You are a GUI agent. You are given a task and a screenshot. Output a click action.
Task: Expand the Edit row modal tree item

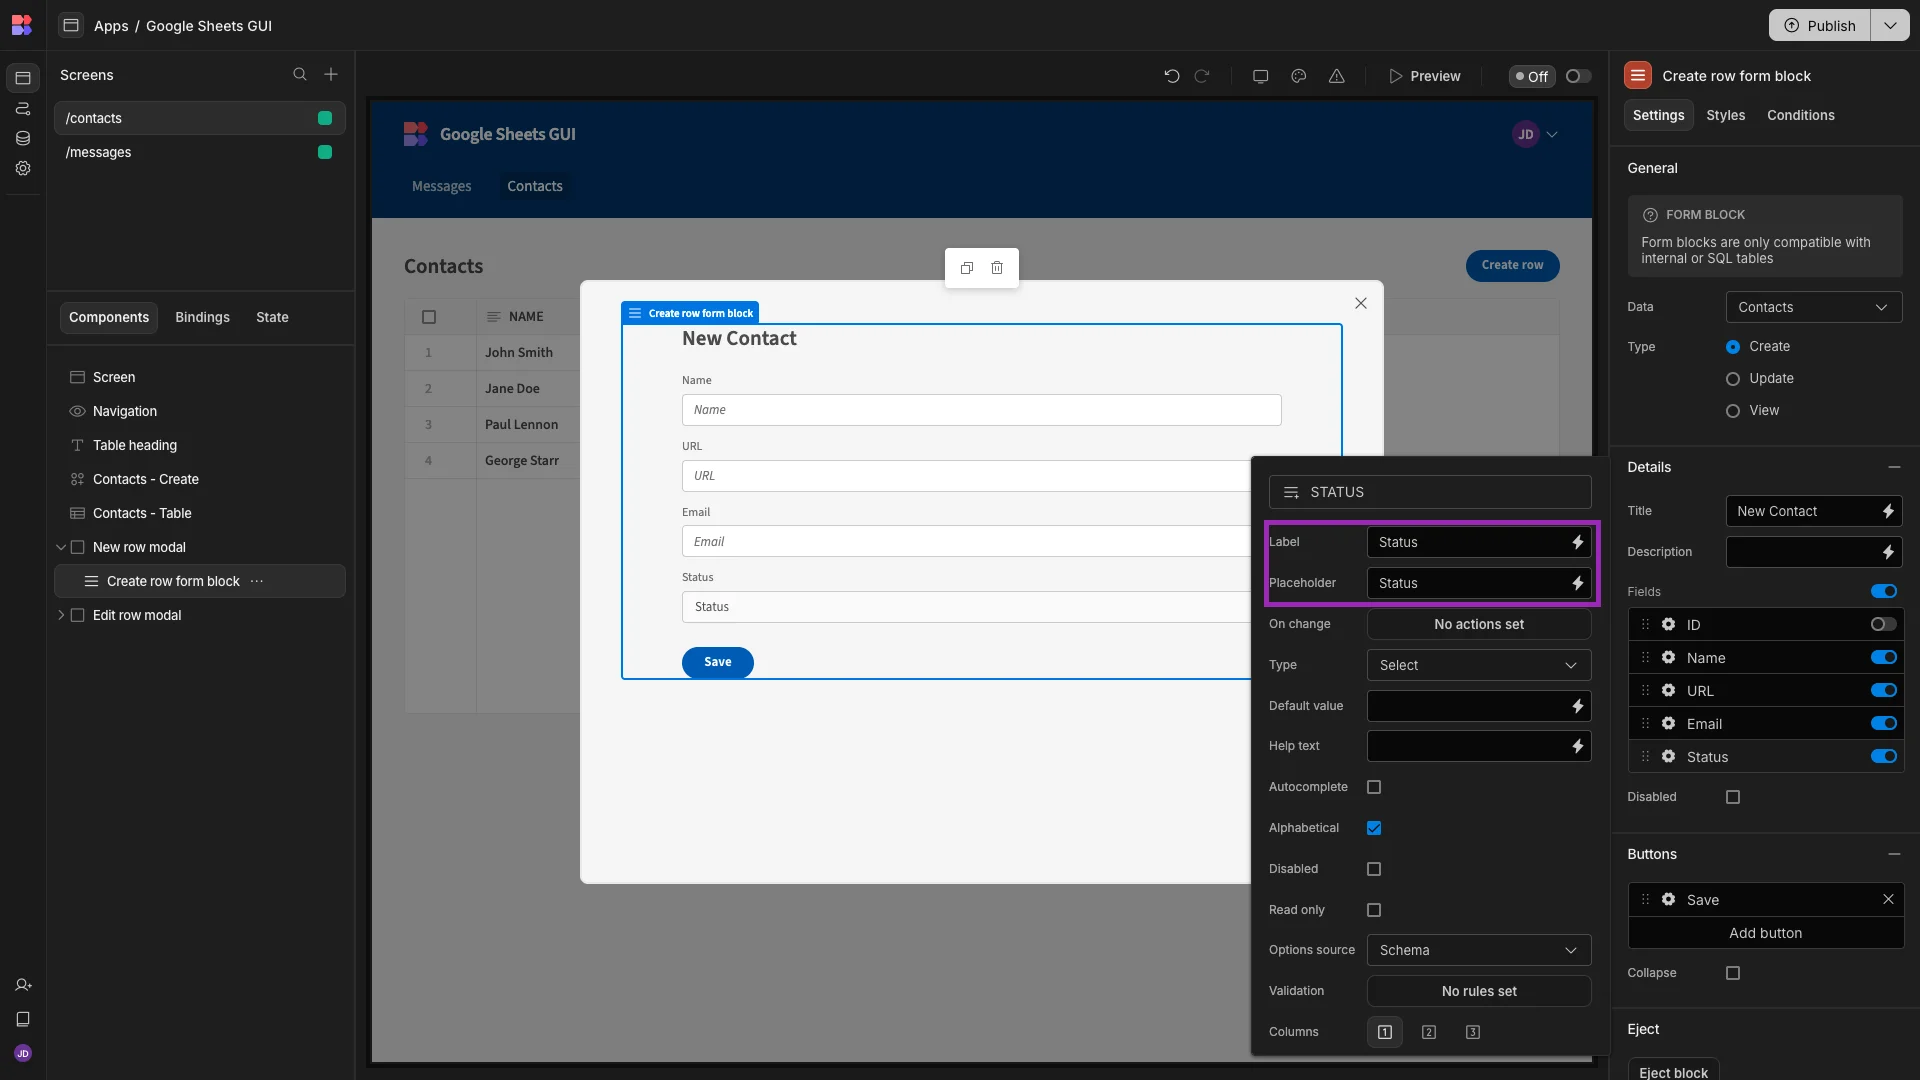61,615
